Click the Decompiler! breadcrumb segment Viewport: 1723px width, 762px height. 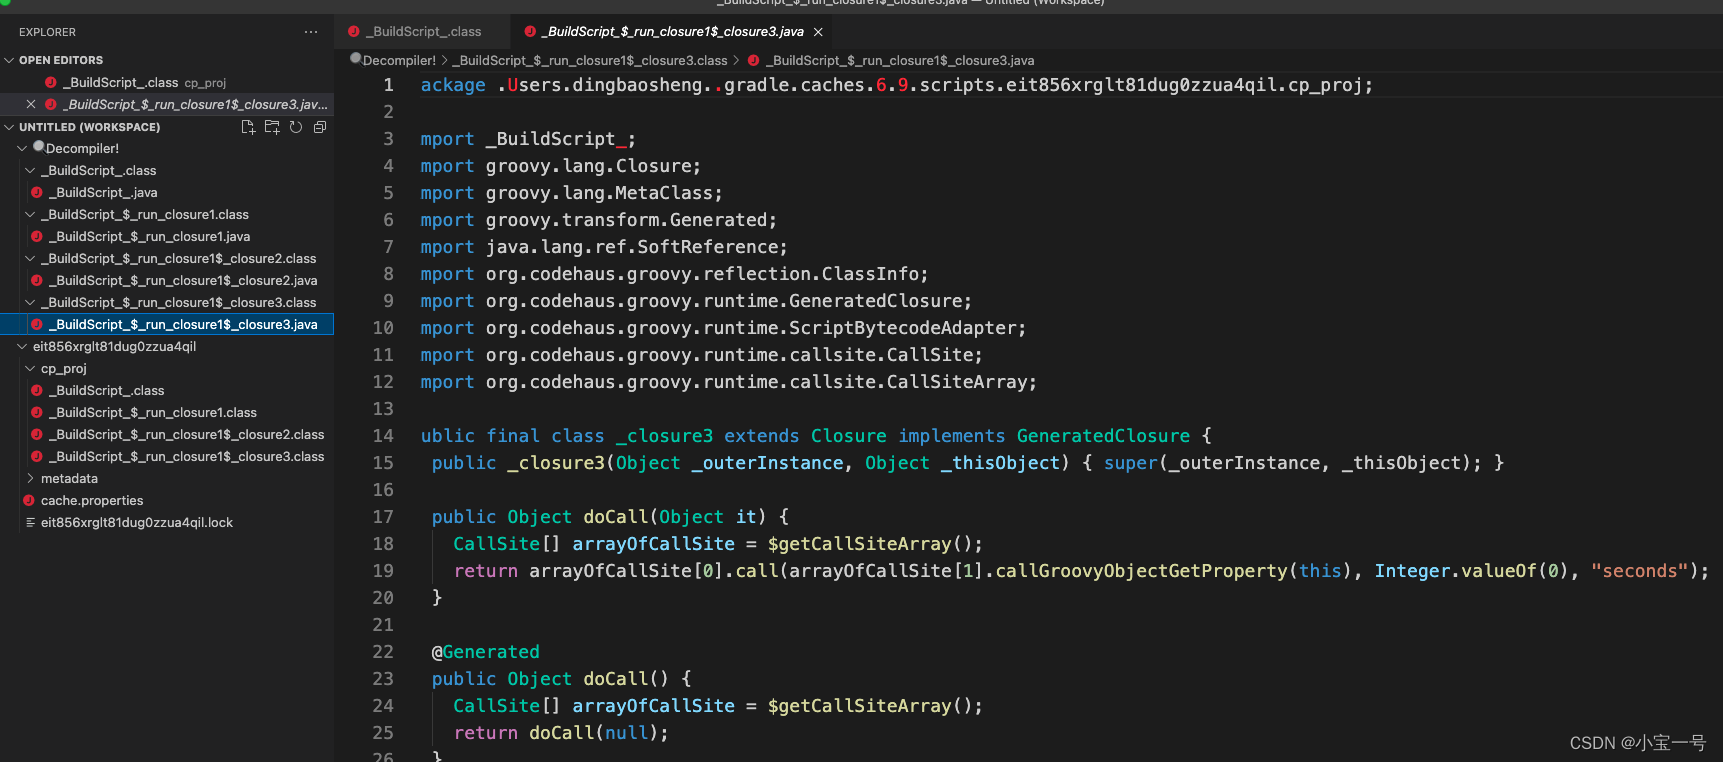tap(399, 60)
